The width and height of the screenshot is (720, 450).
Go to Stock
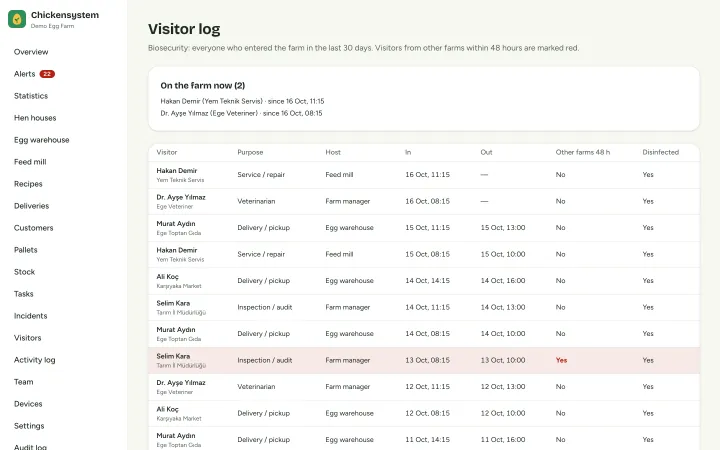tap(24, 272)
